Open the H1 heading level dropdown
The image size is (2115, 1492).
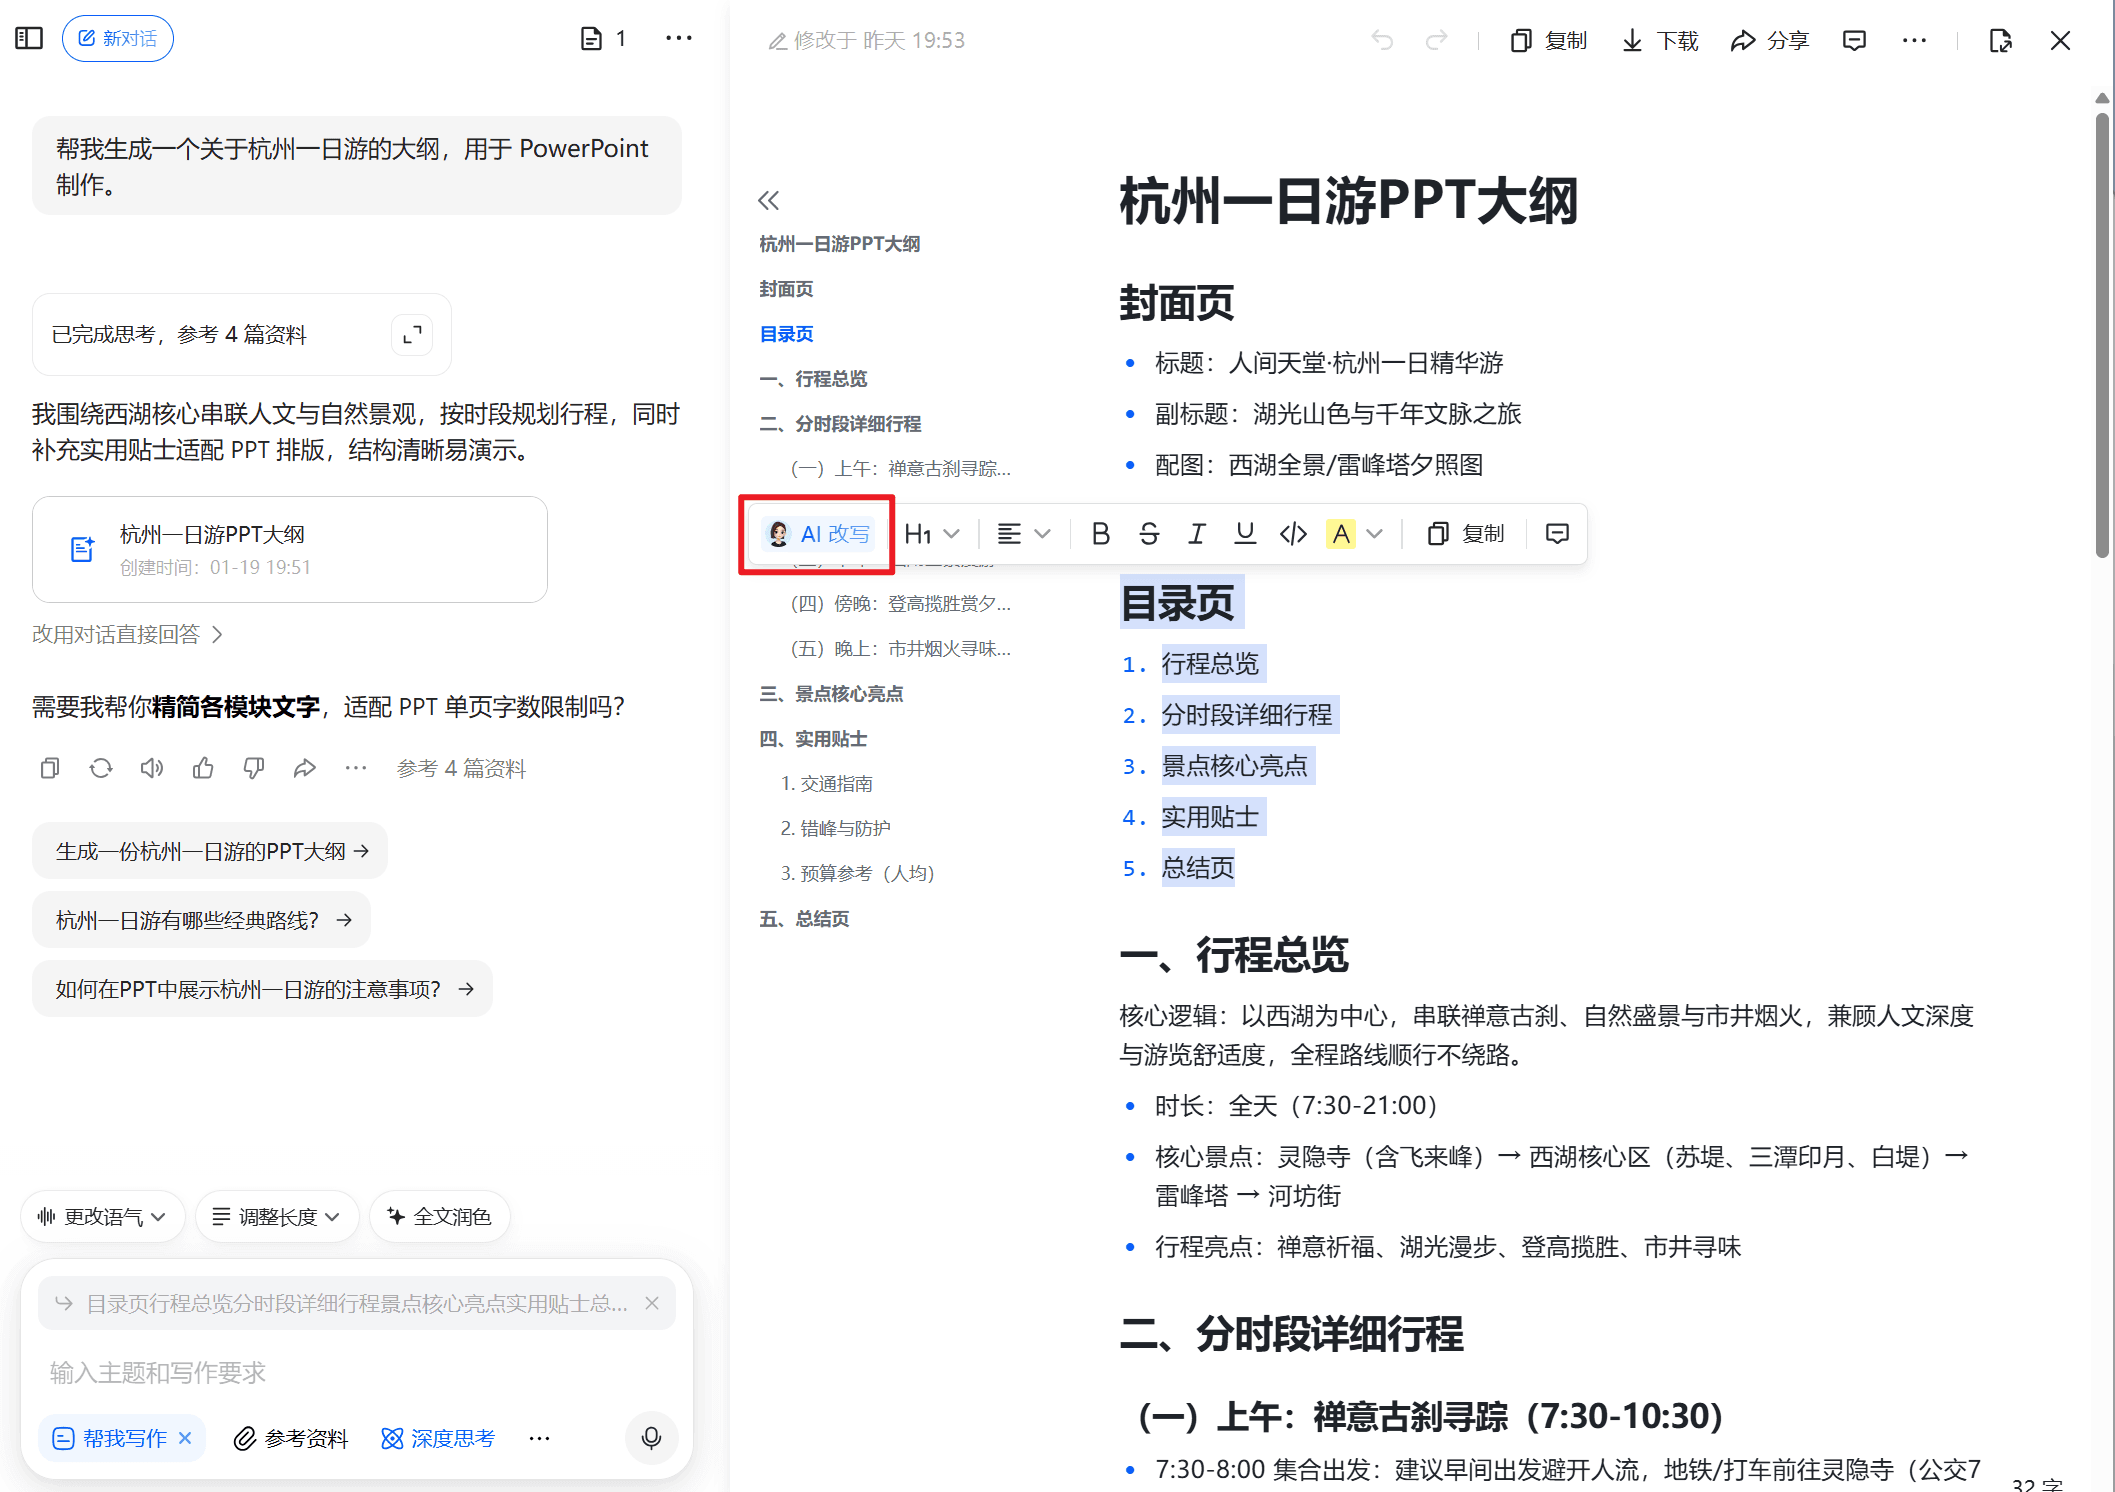coord(931,534)
